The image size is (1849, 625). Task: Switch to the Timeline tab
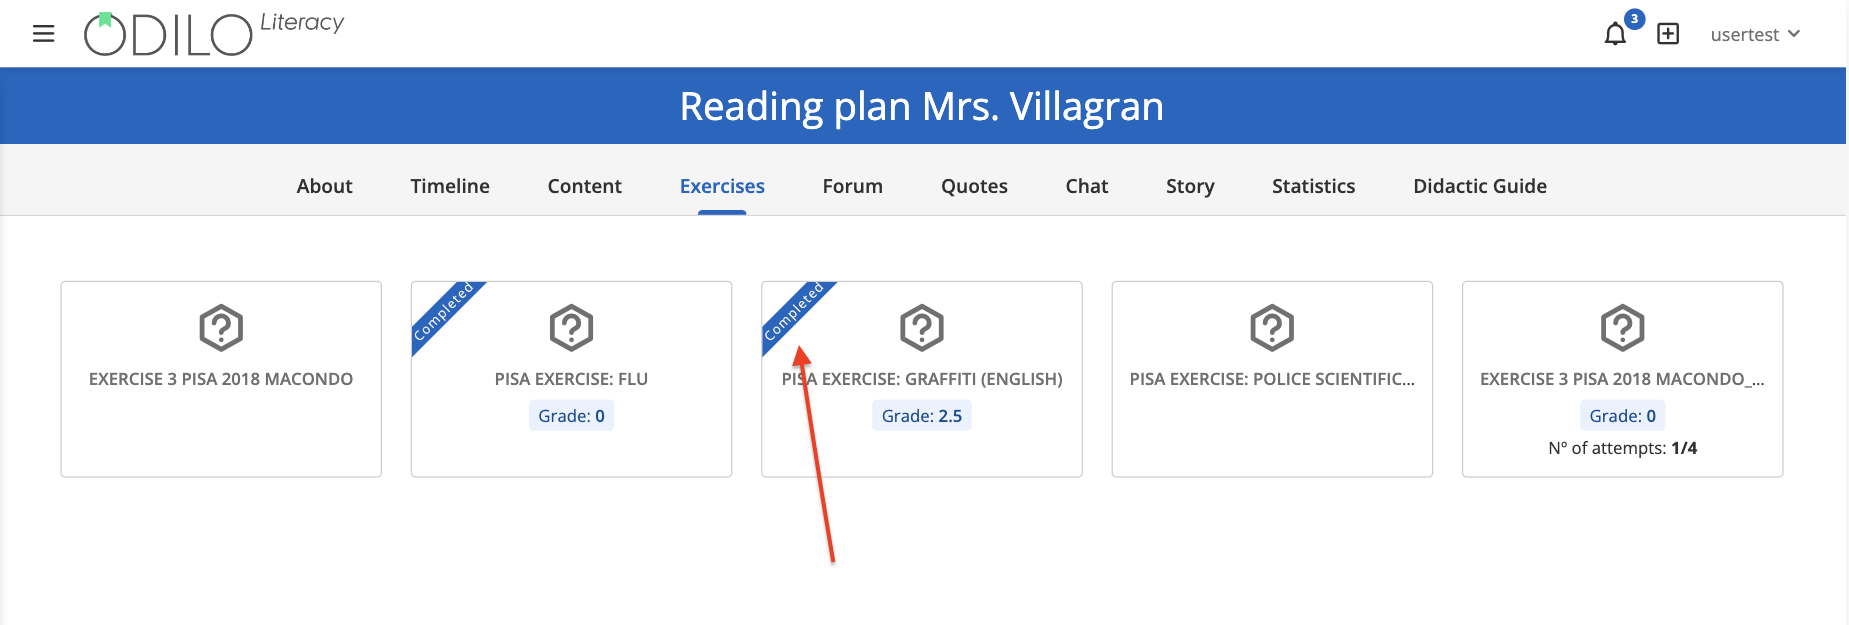point(450,186)
